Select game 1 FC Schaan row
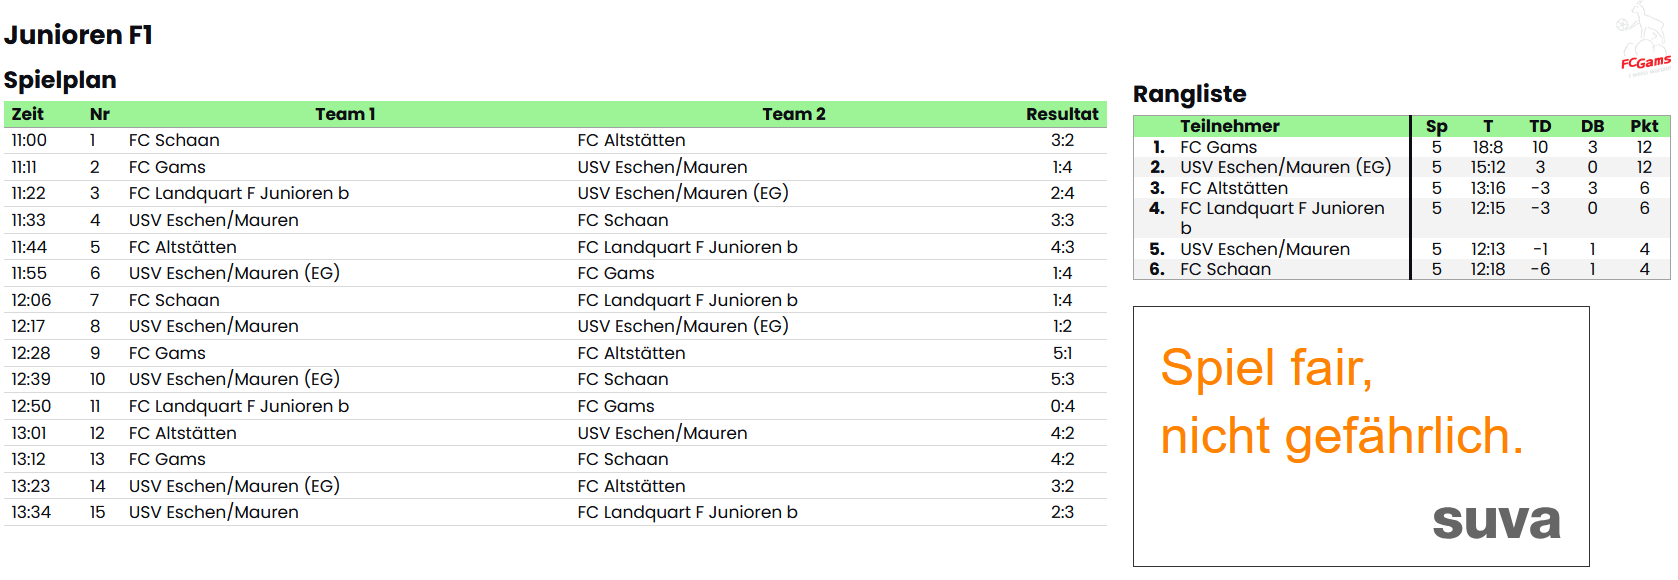1678x580 pixels. [555, 141]
